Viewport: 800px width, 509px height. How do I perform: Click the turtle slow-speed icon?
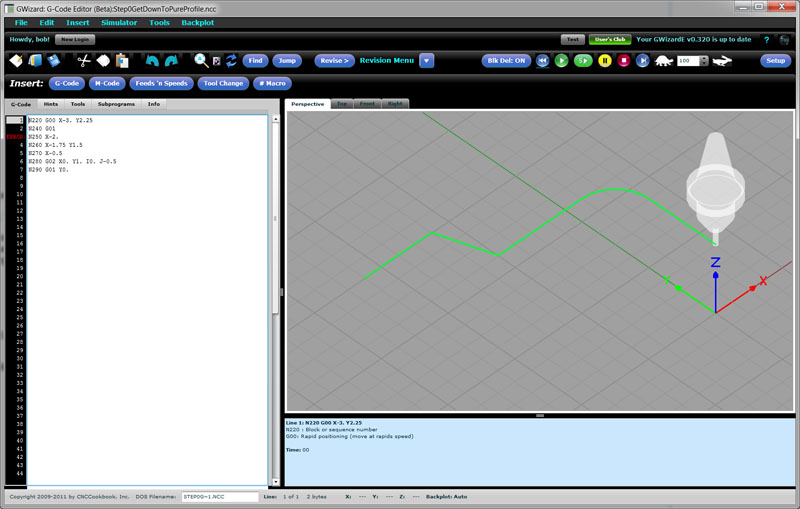pos(663,61)
